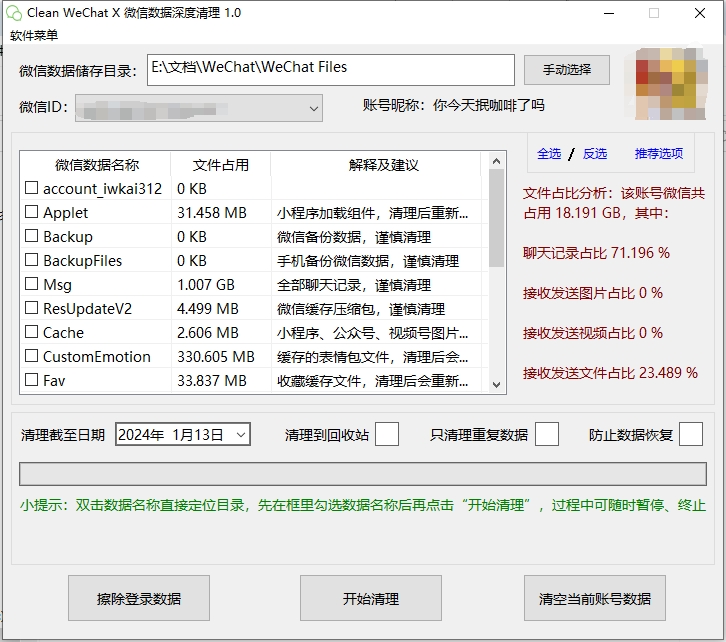Viewport: 726px width, 642px height.
Task: Click the 微信数据储存目录 path input field
Action: tap(331, 70)
